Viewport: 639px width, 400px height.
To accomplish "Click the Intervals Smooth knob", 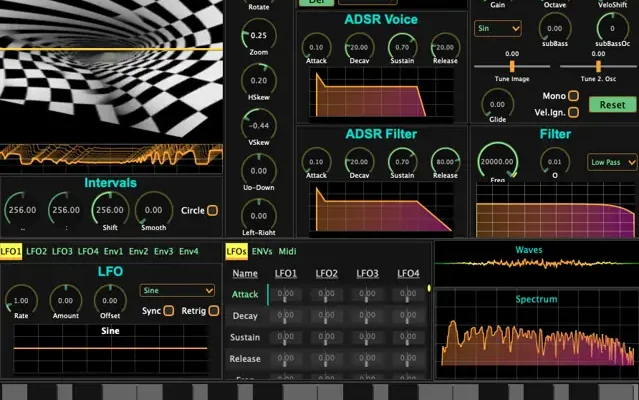I will (x=153, y=210).
